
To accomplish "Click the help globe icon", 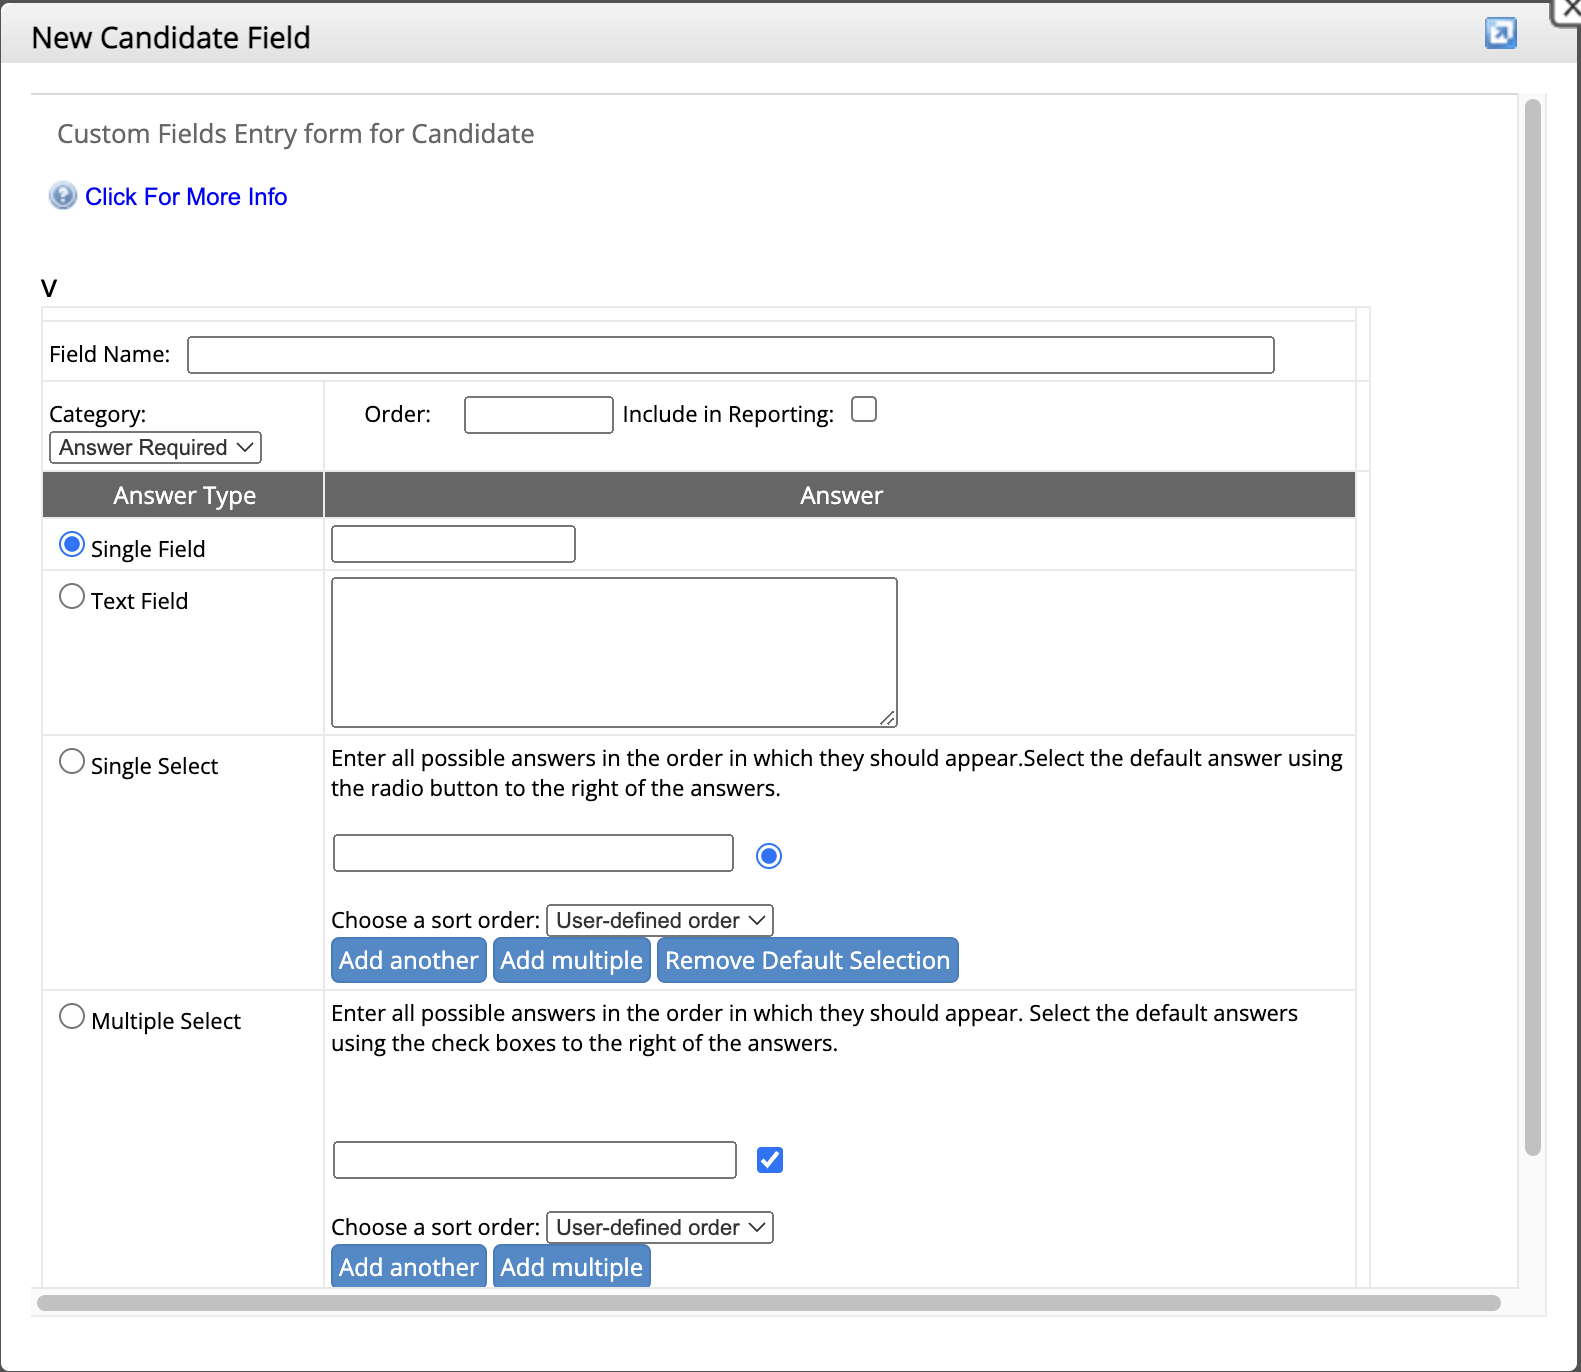I will pyautogui.click(x=63, y=196).
